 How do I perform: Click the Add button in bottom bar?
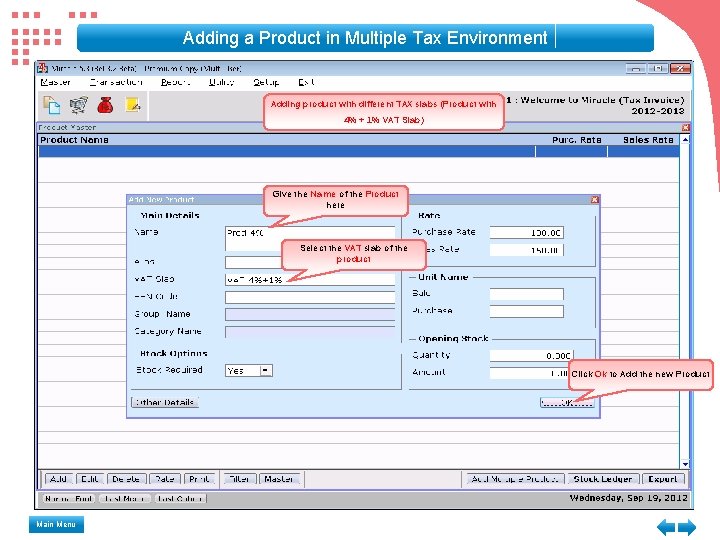59,479
